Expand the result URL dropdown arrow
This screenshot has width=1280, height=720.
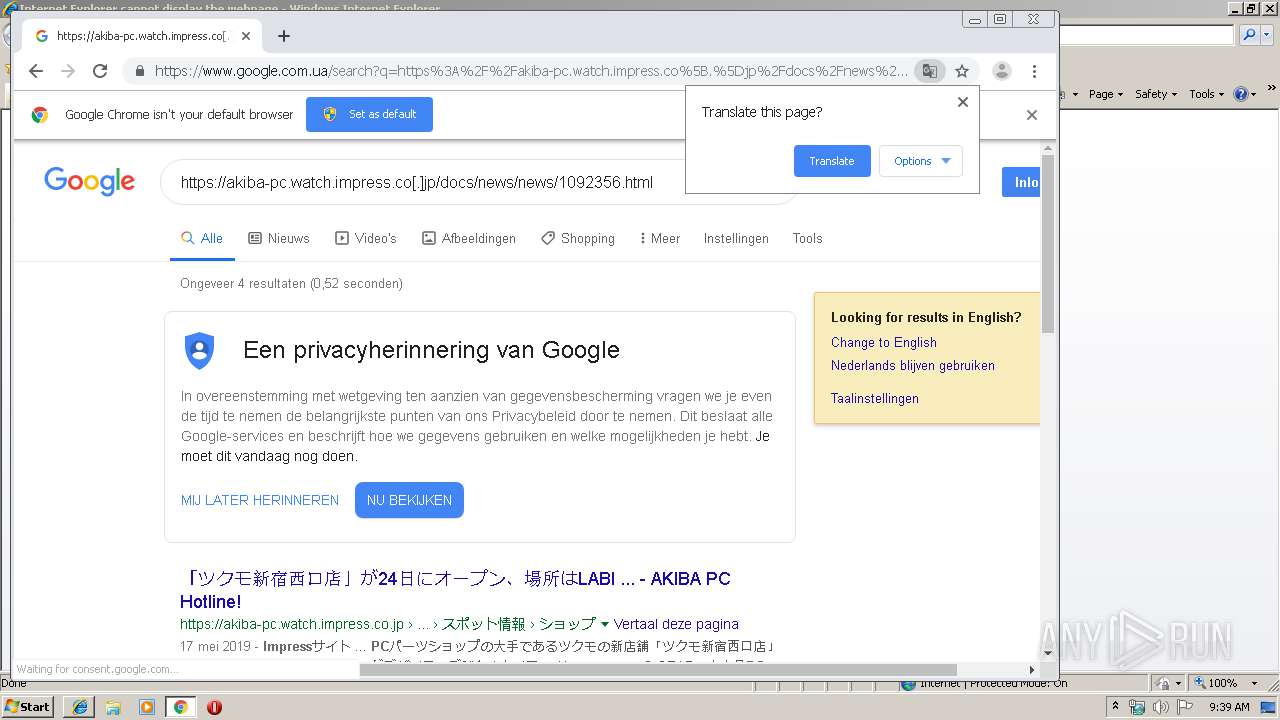pyautogui.click(x=604, y=625)
